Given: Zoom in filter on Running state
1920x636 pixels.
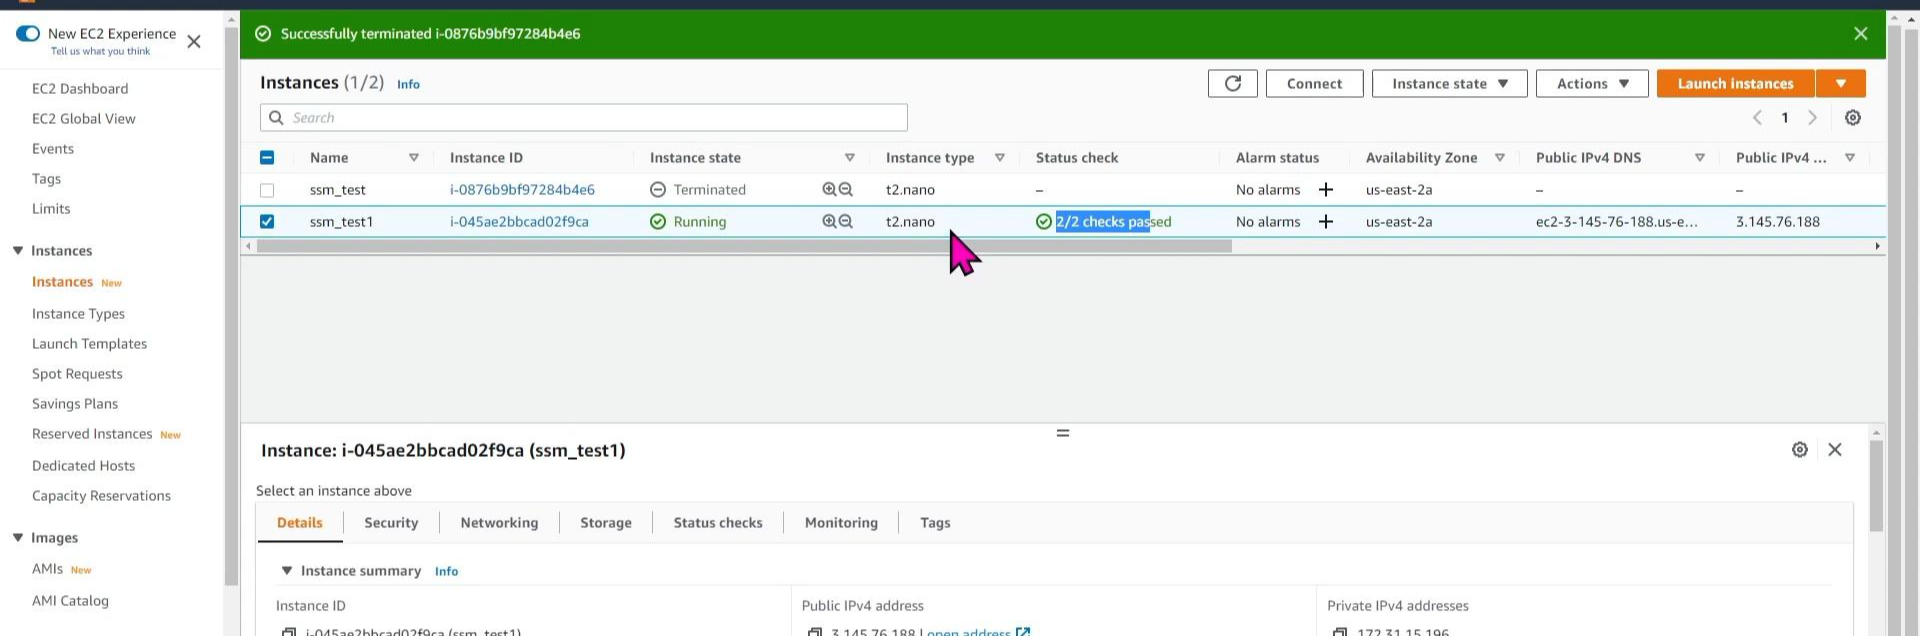Looking at the screenshot, I should [x=829, y=222].
